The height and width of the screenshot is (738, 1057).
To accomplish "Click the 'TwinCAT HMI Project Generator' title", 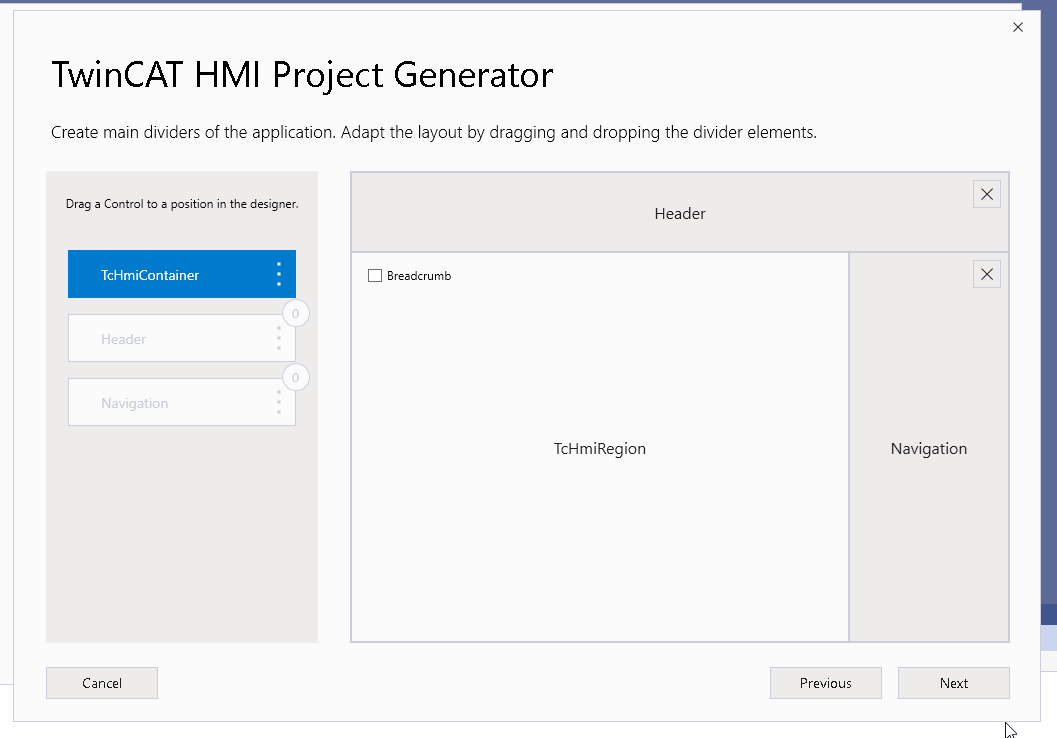I will click(302, 74).
